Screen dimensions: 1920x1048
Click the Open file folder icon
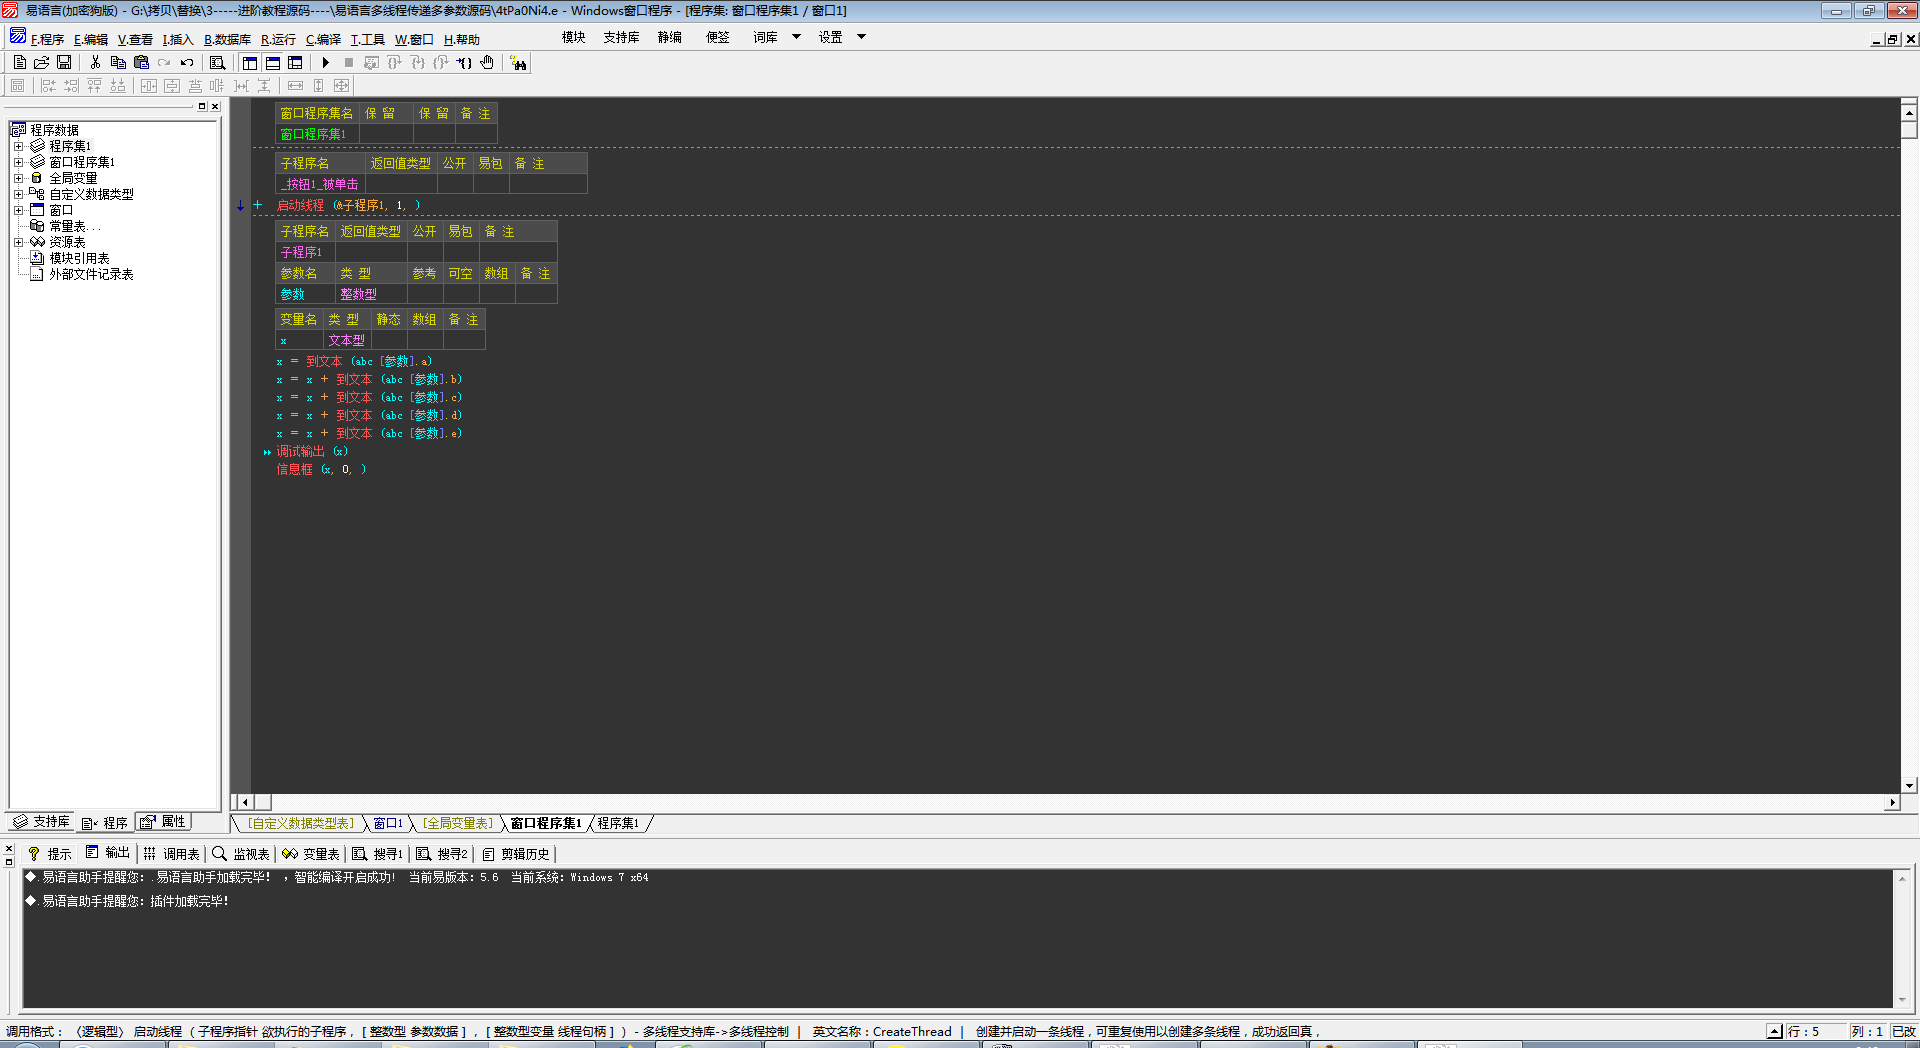pos(42,63)
